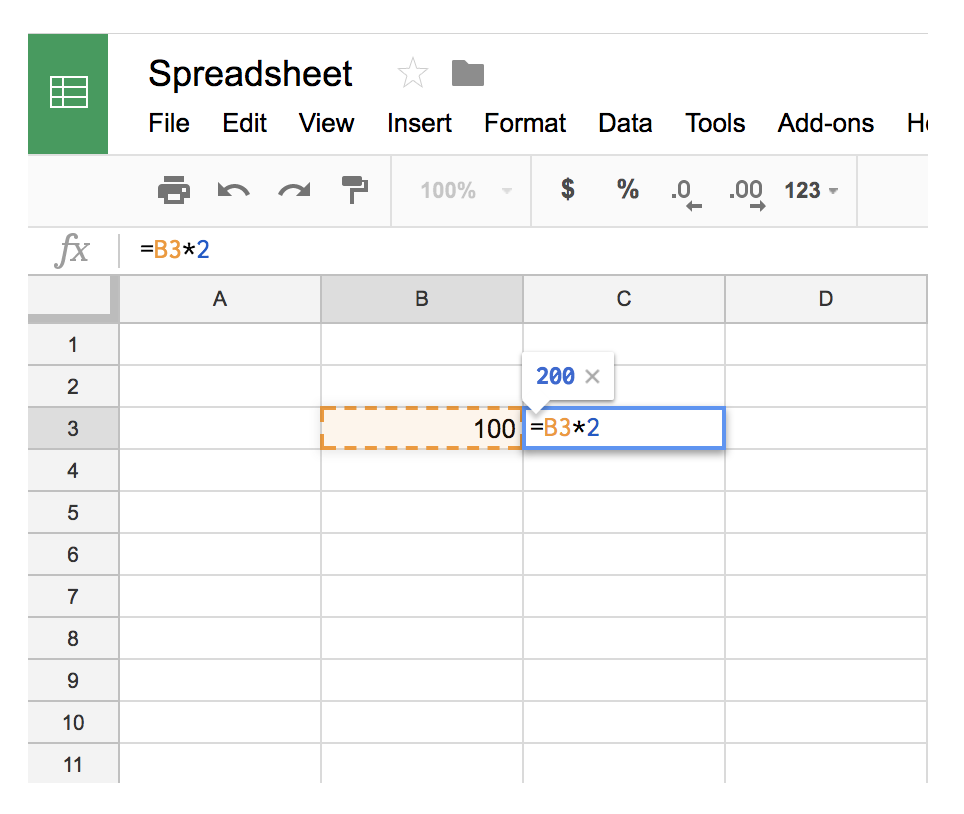Image resolution: width=964 pixels, height=814 pixels.
Task: Open the File menu
Action: pyautogui.click(x=169, y=123)
